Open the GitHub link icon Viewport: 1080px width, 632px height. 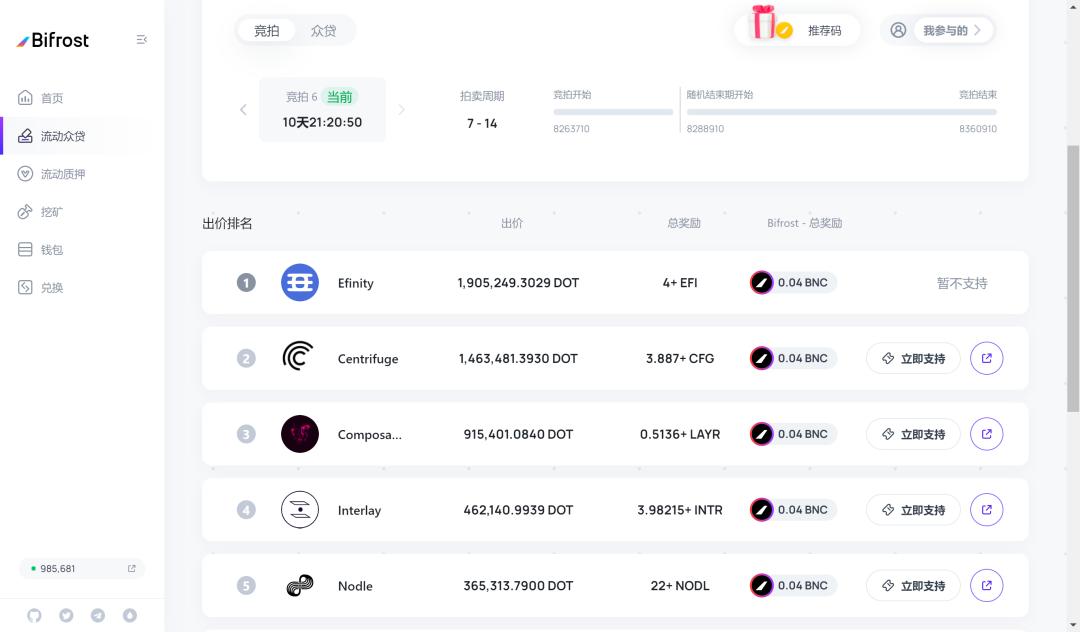[34, 616]
